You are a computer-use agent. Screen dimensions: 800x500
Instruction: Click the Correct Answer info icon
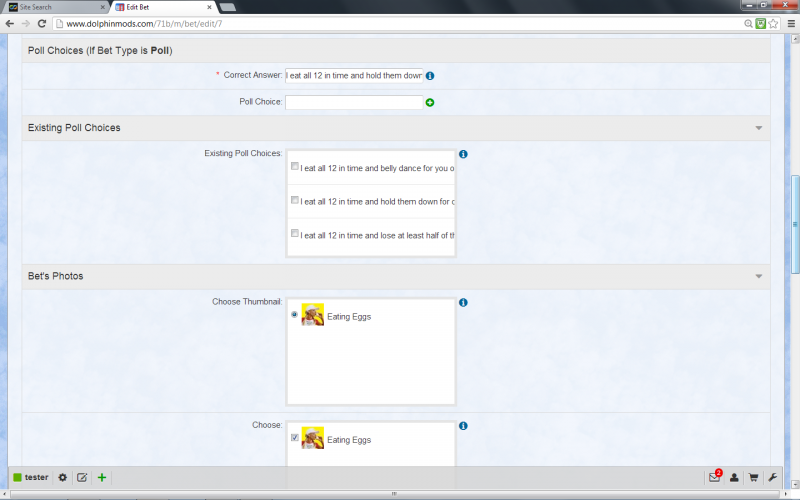[430, 76]
